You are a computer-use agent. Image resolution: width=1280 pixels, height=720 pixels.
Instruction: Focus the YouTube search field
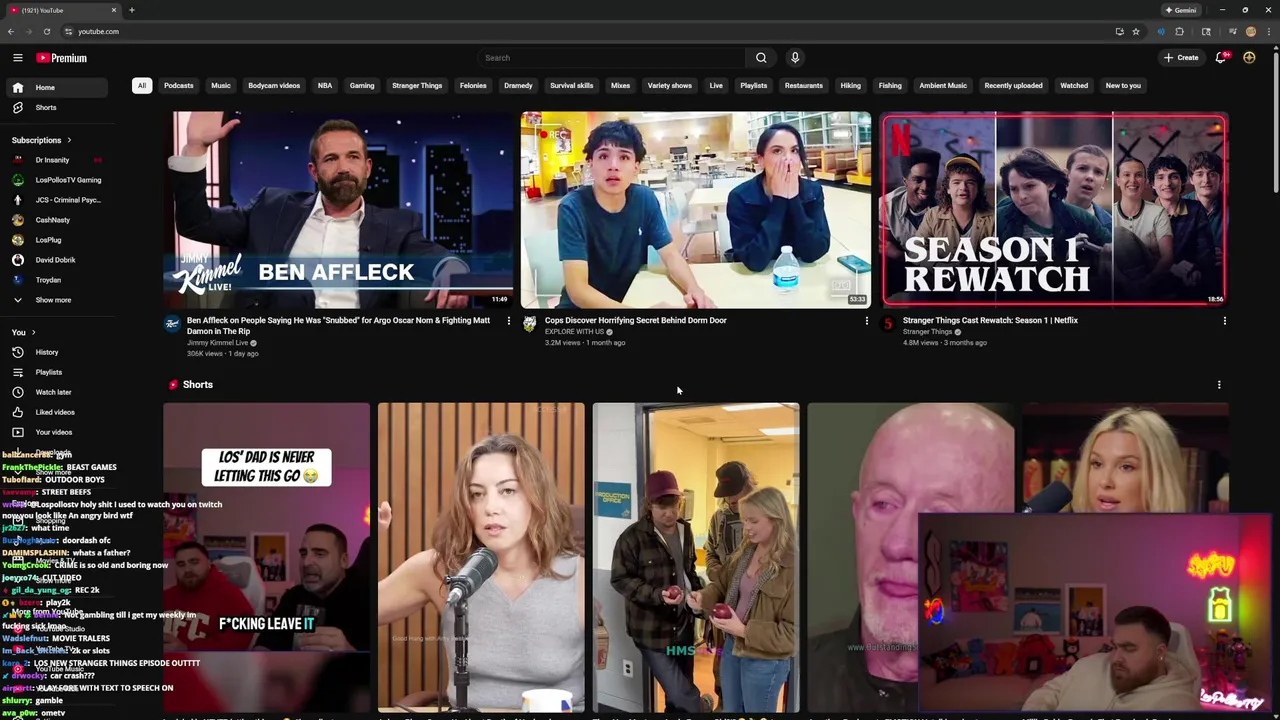pyautogui.click(x=612, y=58)
